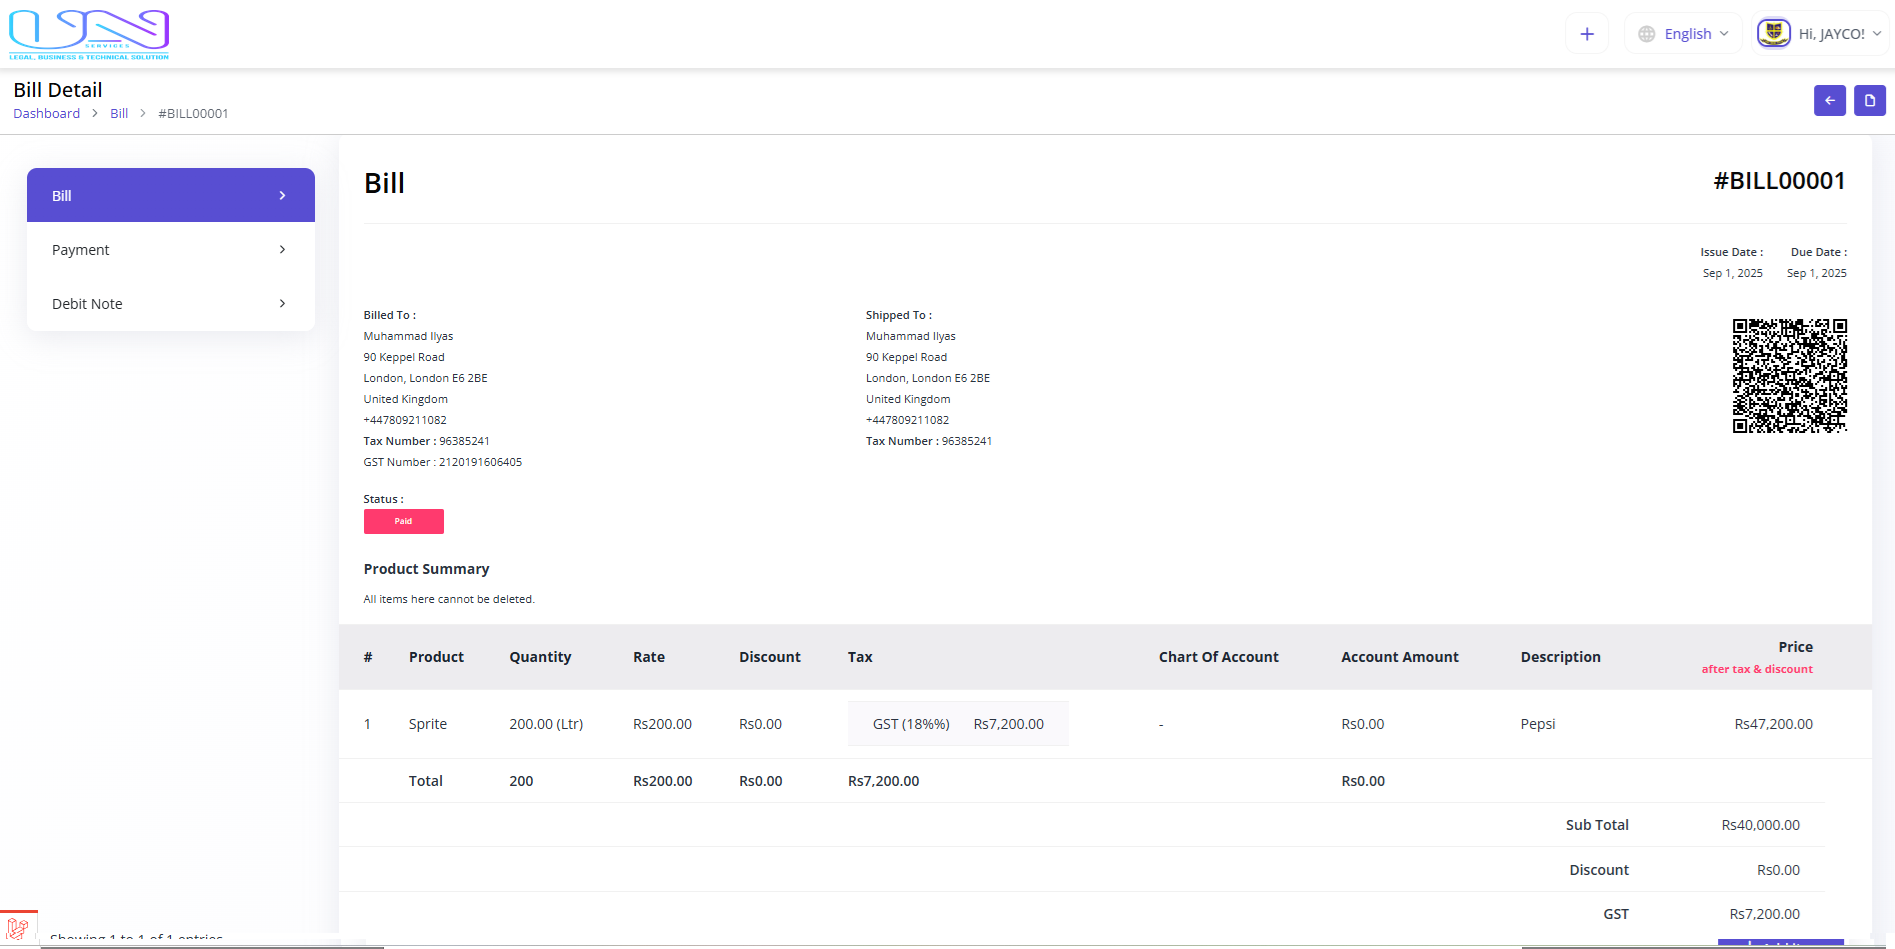
Task: Click the JAYCO user avatar
Action: (1773, 33)
